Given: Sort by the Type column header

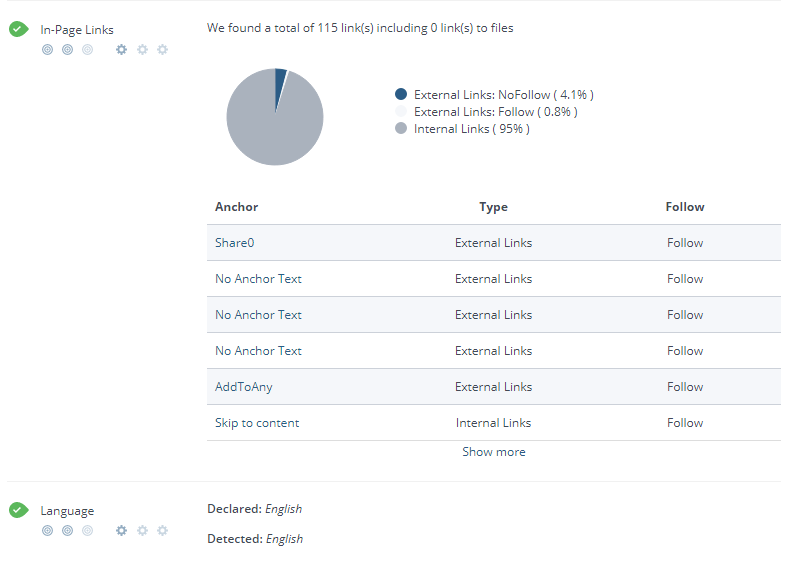Looking at the screenshot, I should pos(493,207).
